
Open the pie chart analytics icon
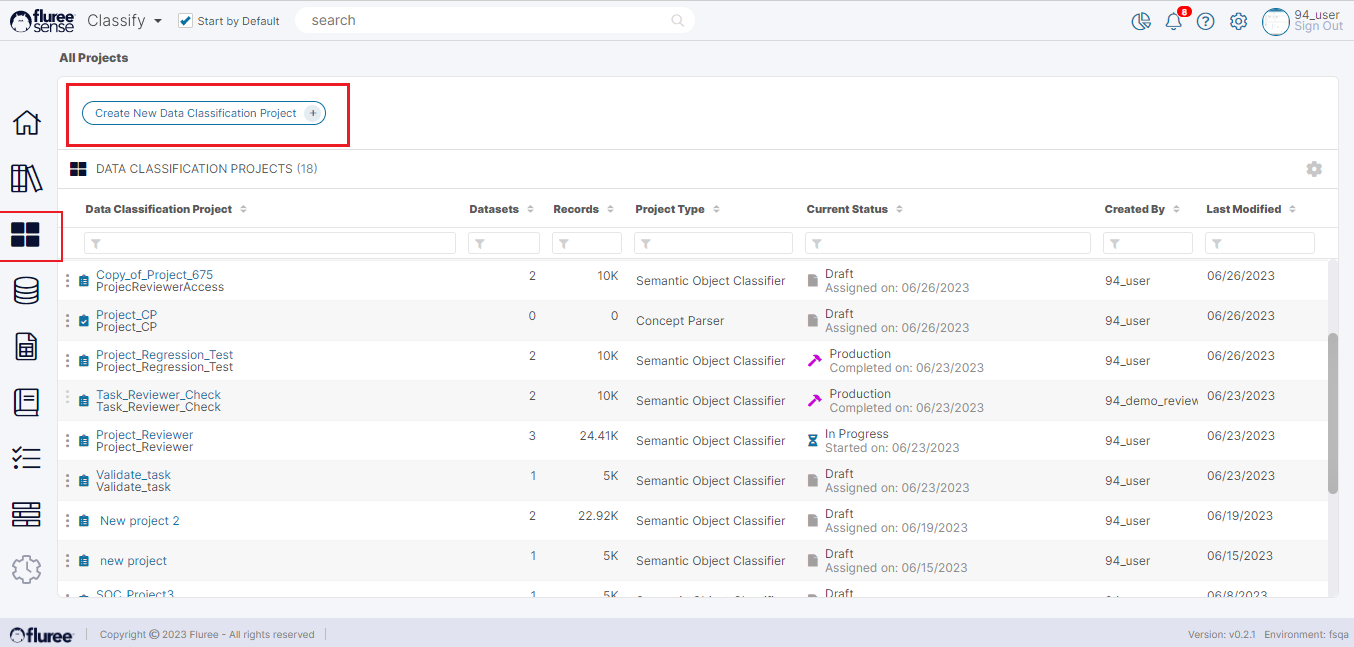pos(1141,22)
